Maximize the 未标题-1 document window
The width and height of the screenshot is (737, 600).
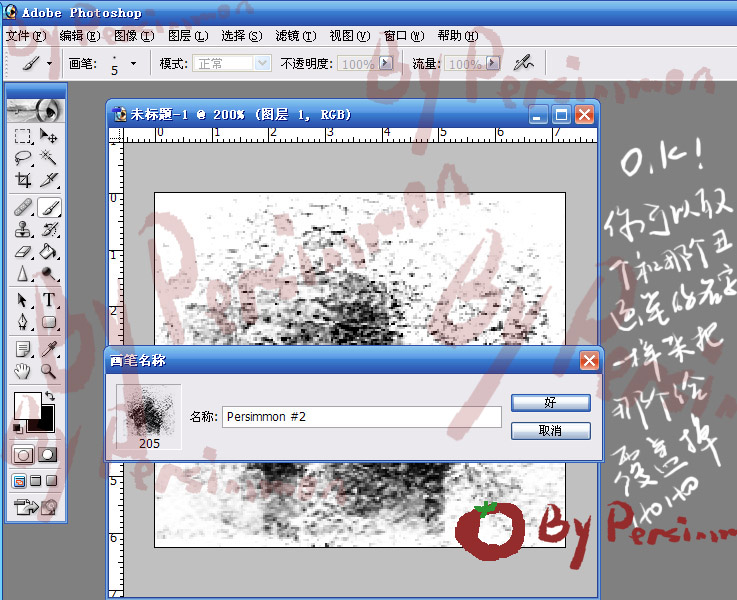point(561,115)
